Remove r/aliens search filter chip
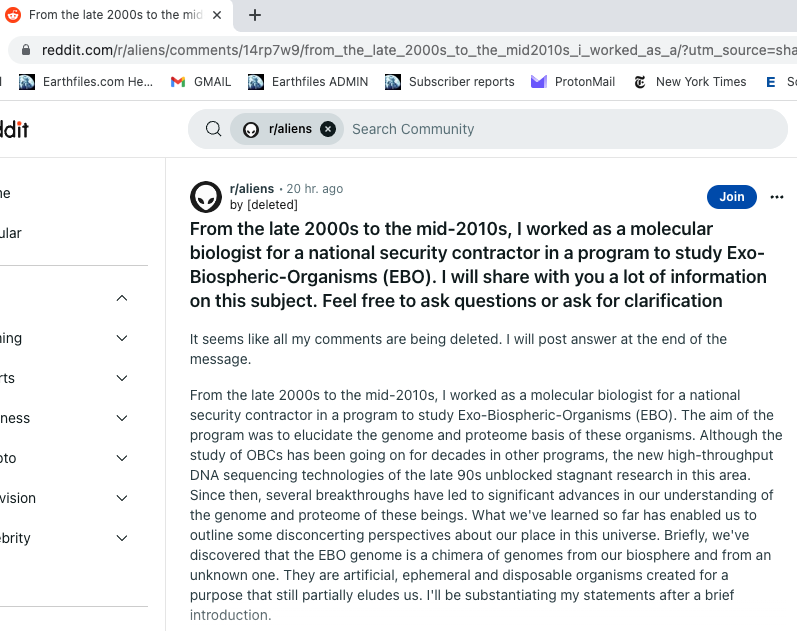Viewport: 797px width, 631px height. tap(328, 129)
